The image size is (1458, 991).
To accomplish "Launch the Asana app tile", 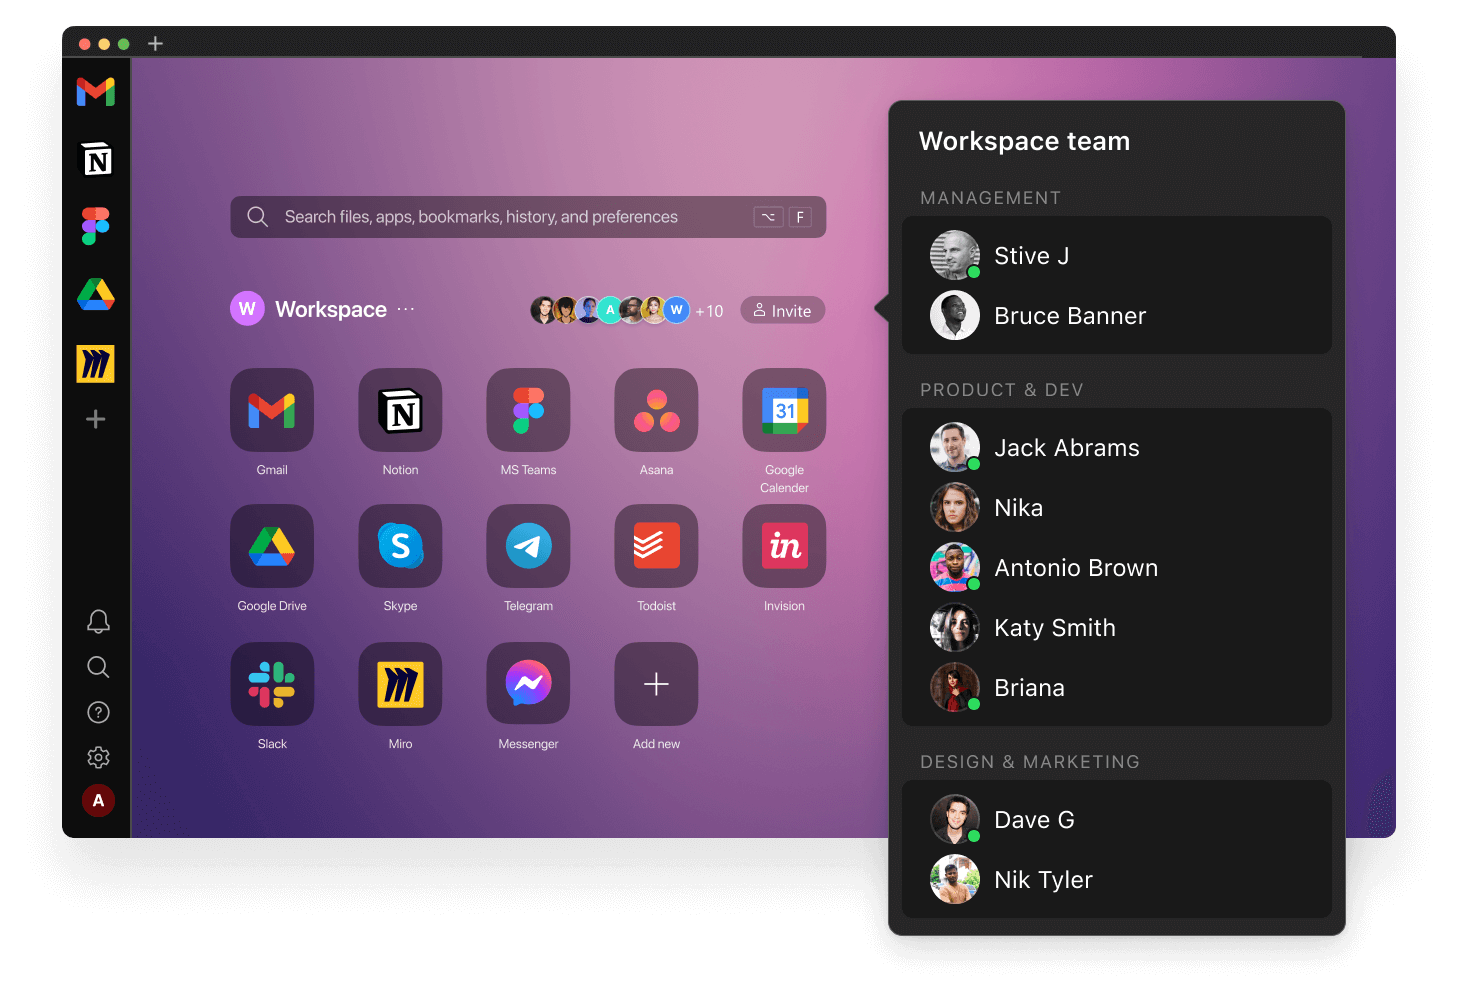I will tap(656, 410).
